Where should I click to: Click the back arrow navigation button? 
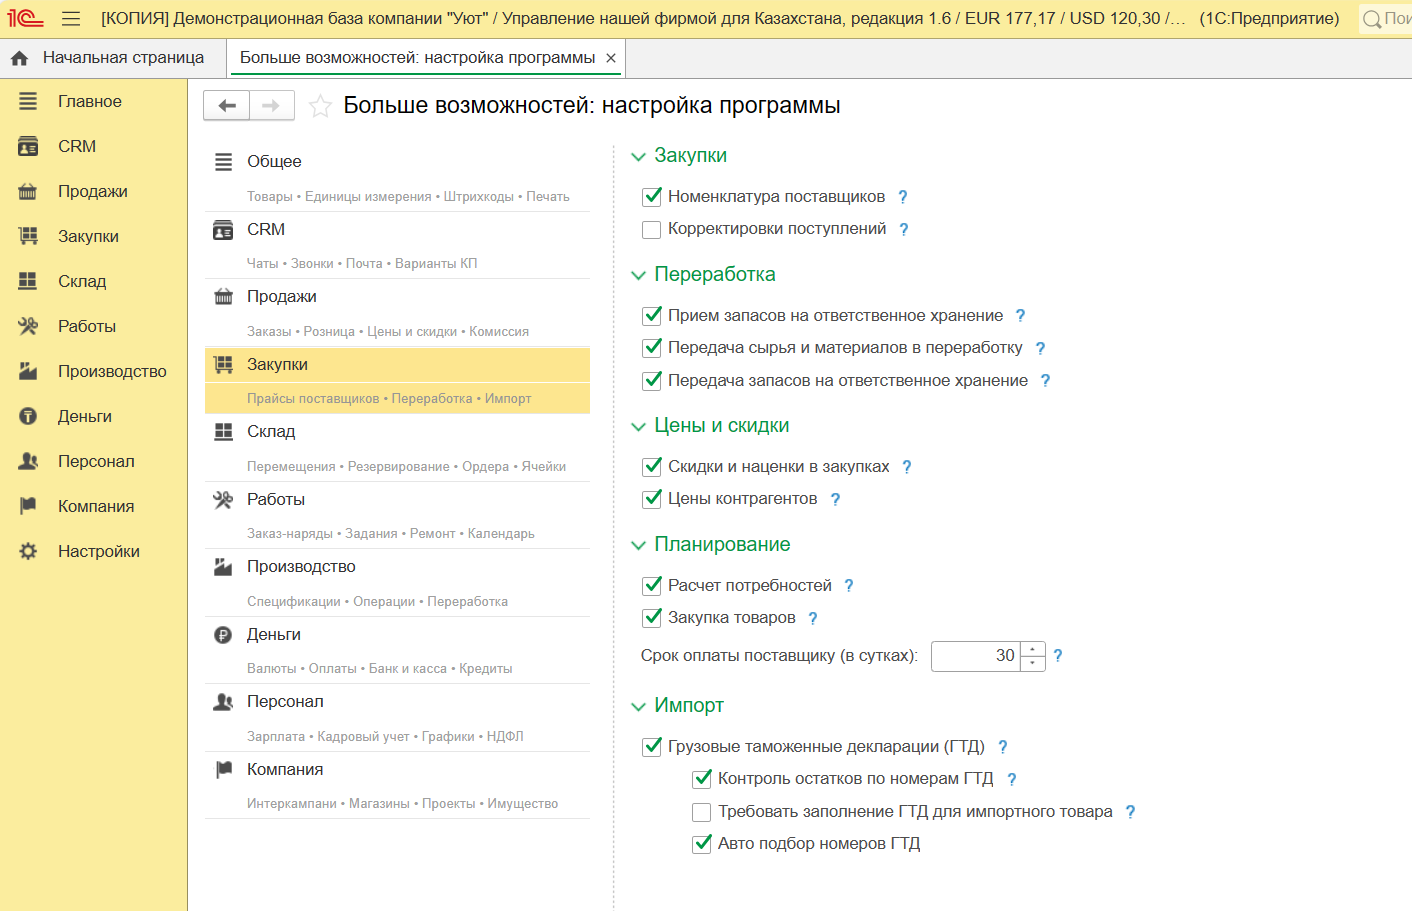tap(227, 105)
